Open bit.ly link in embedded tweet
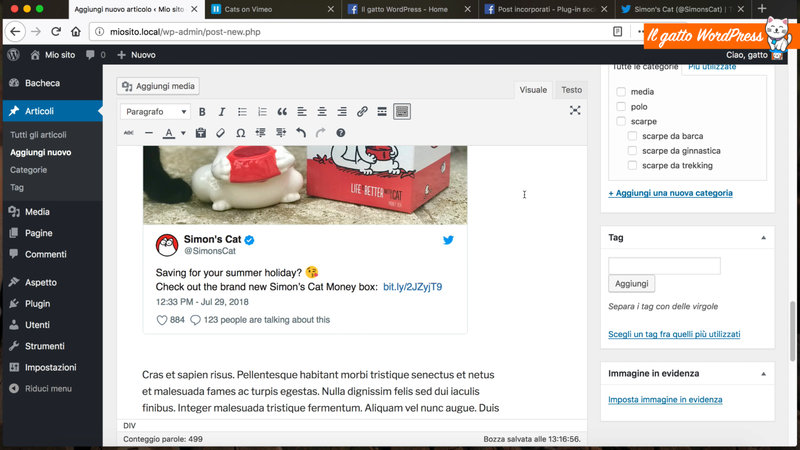The height and width of the screenshot is (450, 800). [412, 287]
